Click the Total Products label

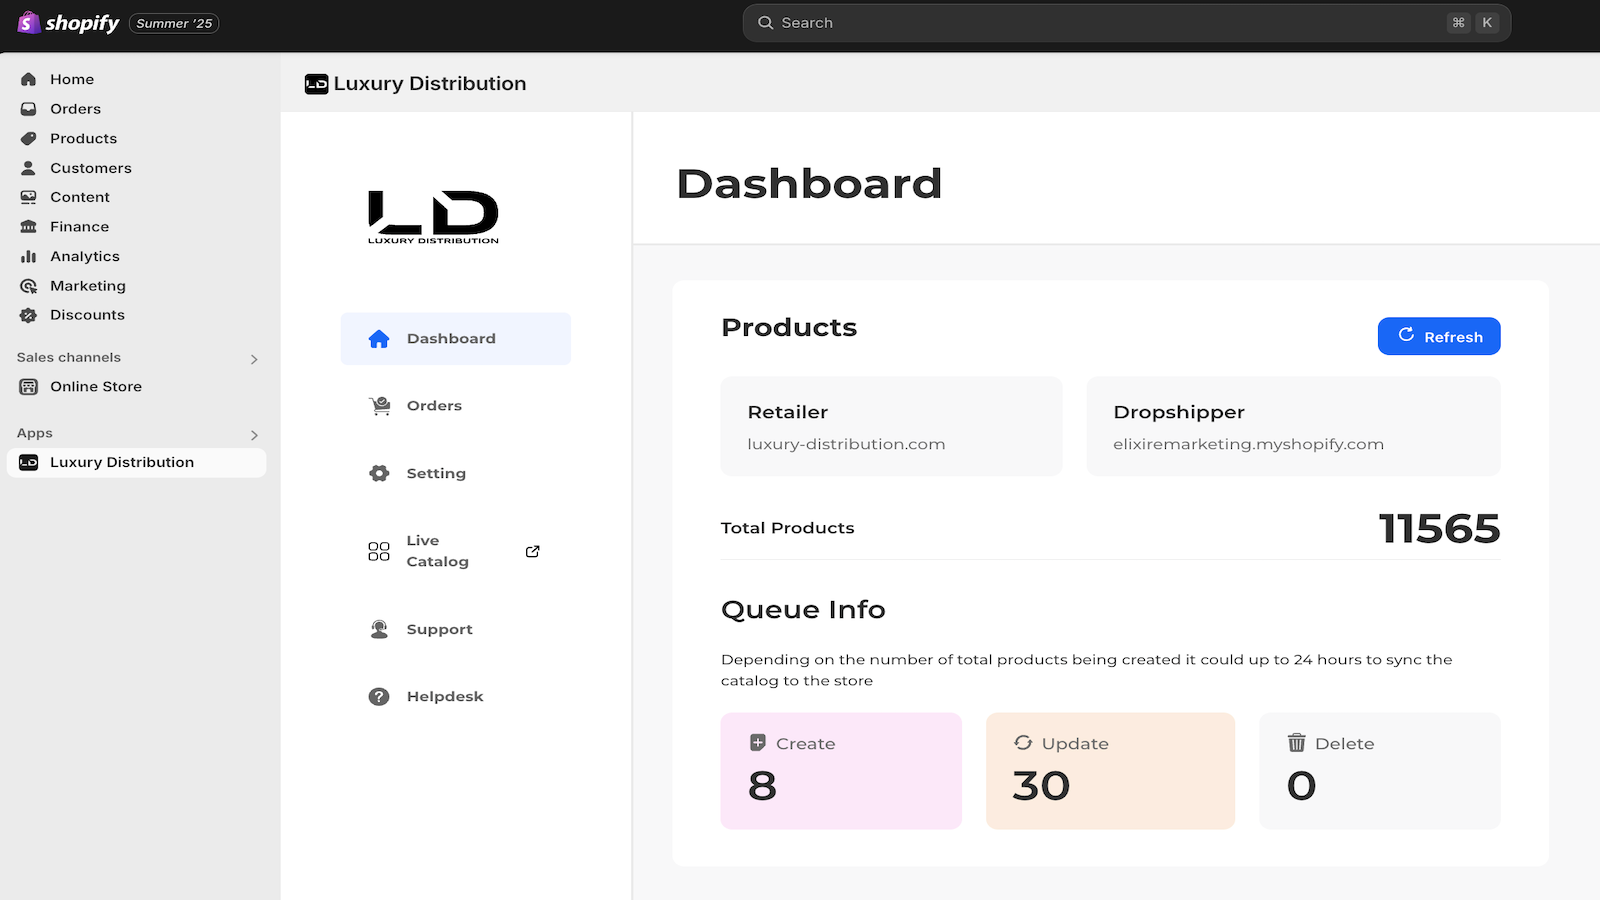pos(788,528)
